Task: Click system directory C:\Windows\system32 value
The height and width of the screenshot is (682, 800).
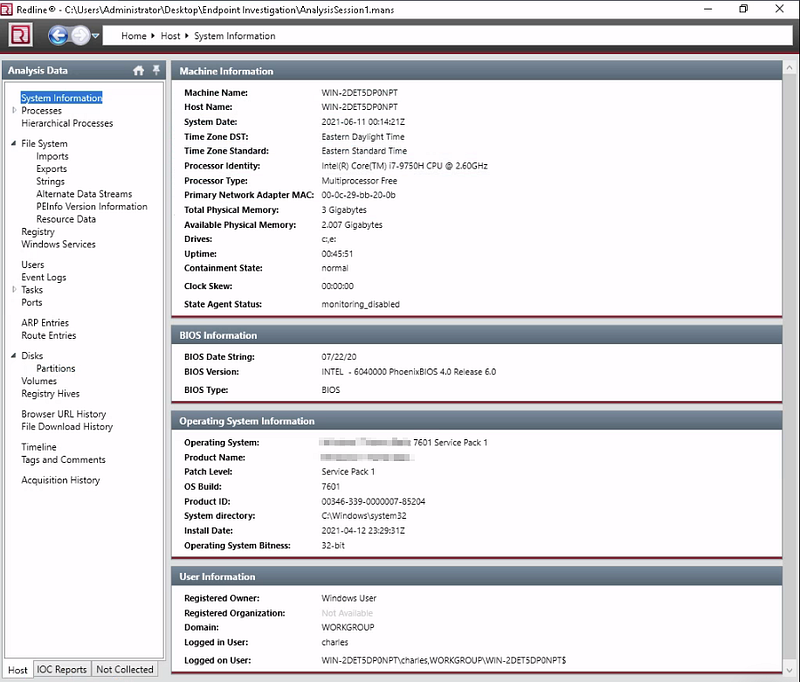Action: [364, 516]
